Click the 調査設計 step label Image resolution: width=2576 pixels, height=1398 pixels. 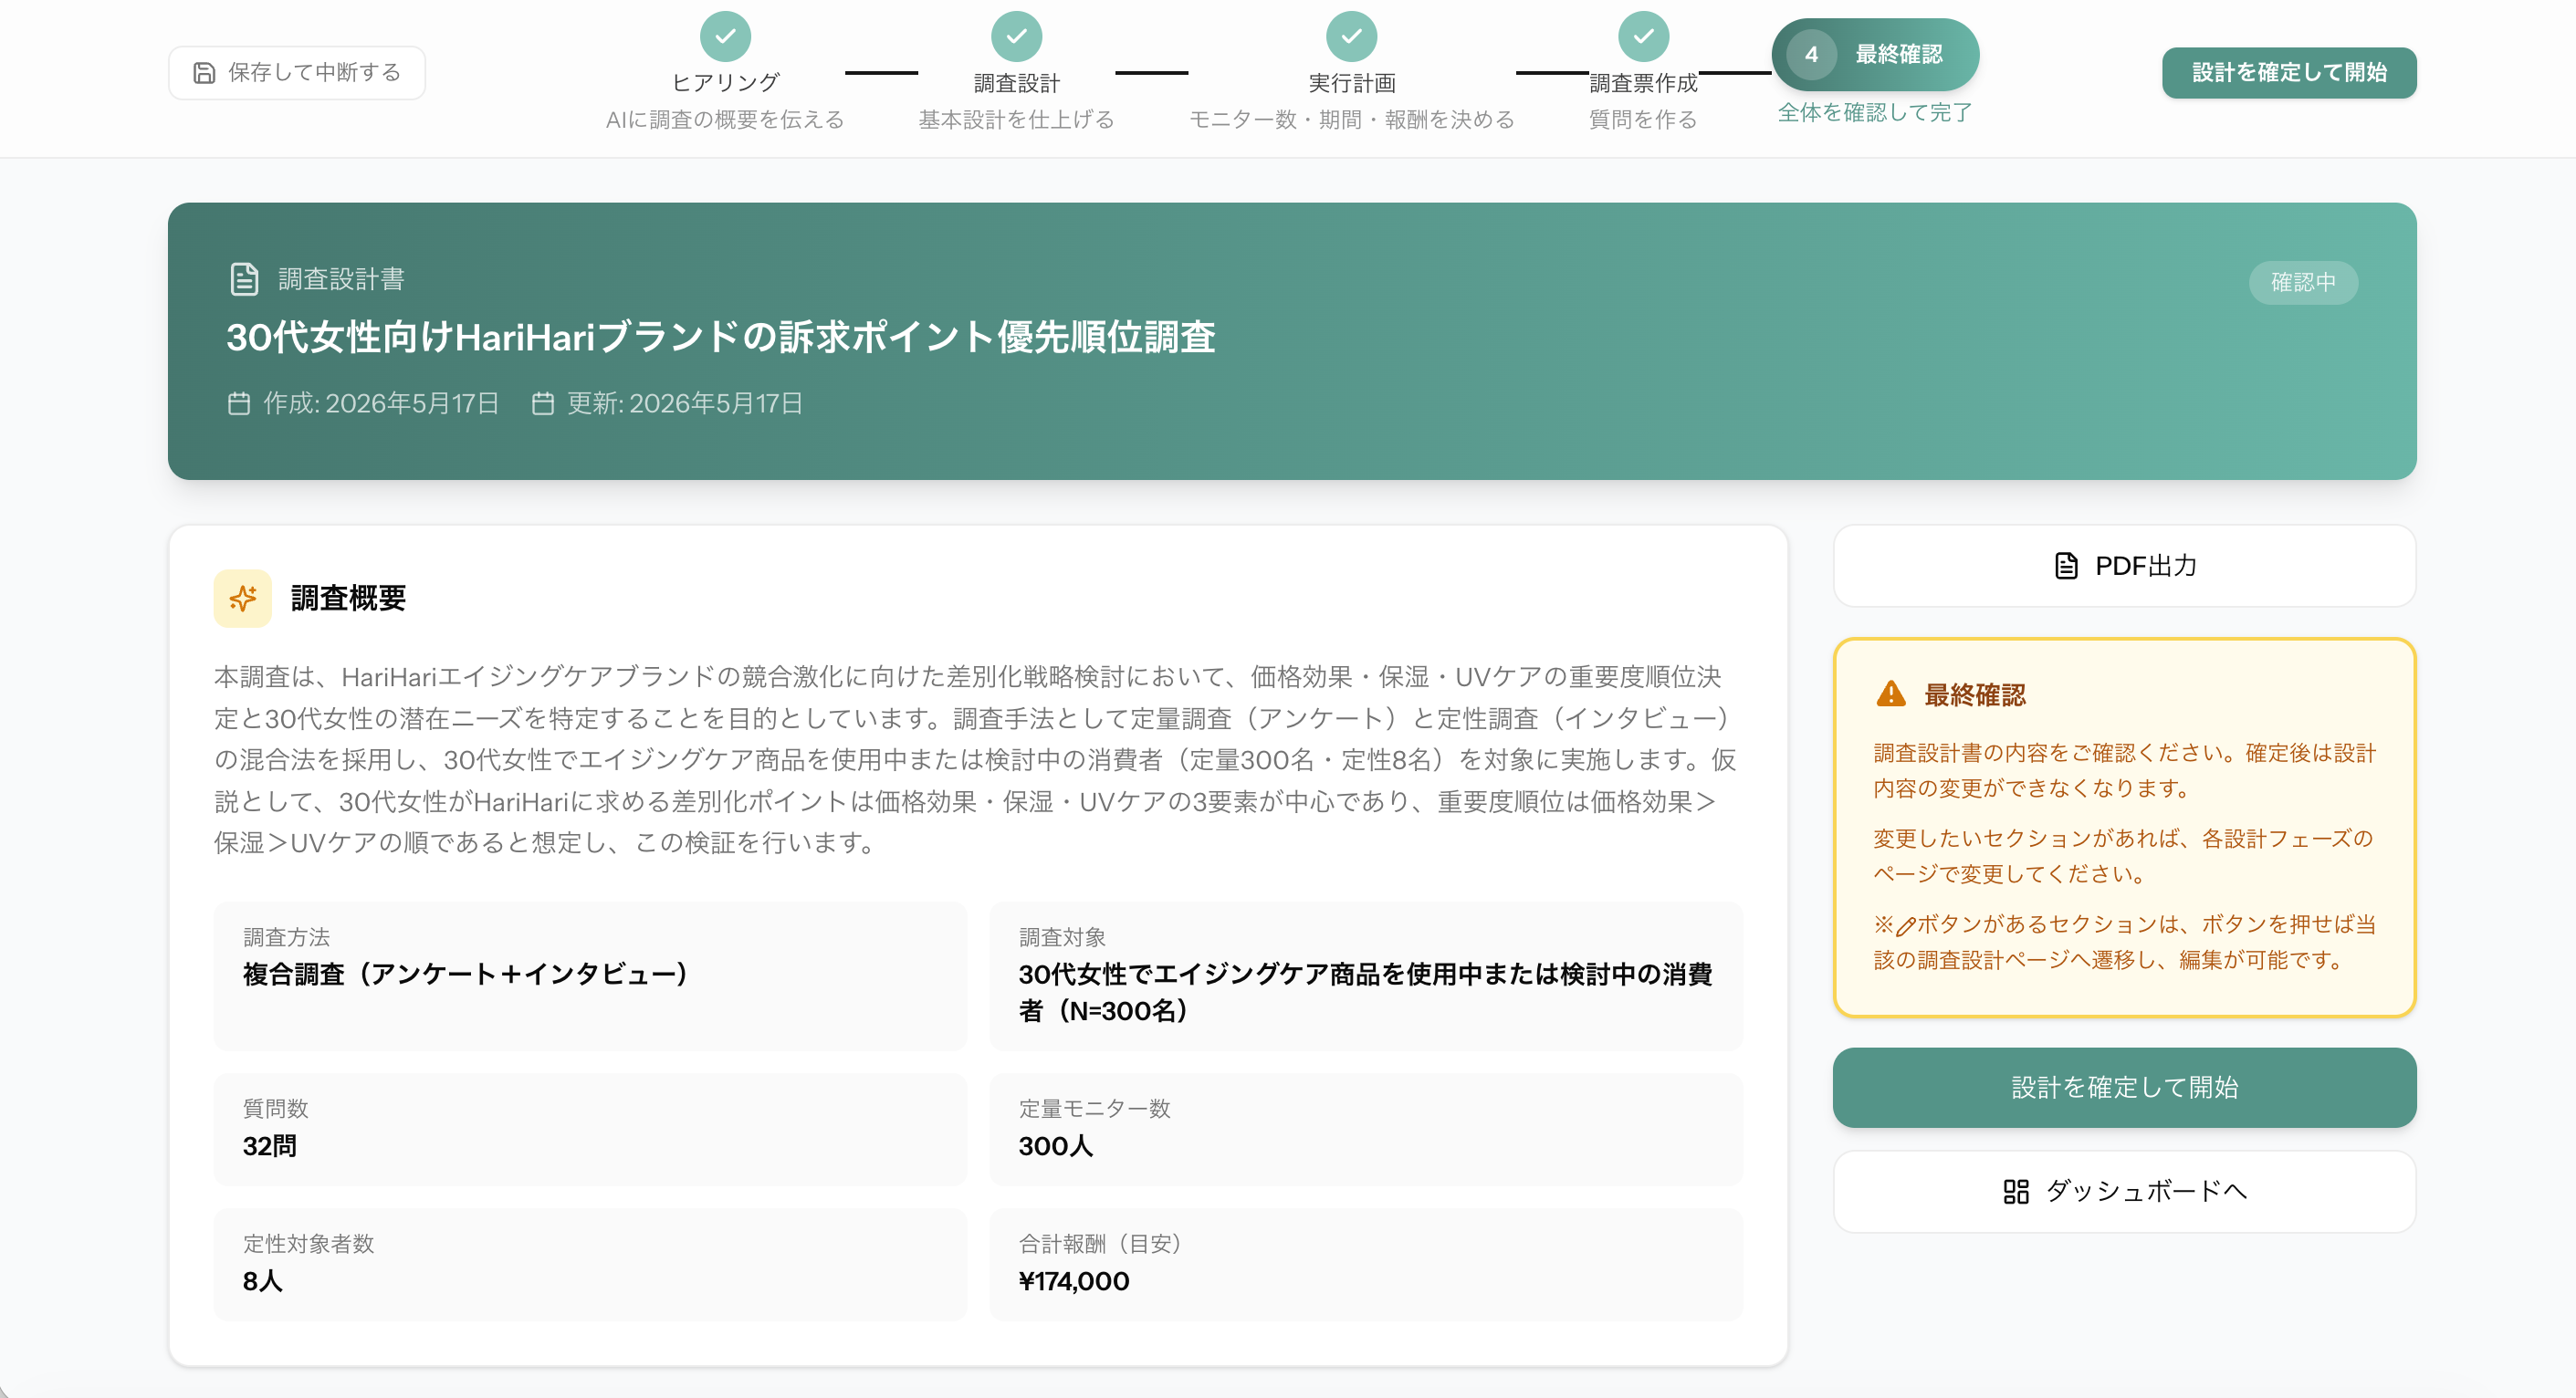point(1016,83)
